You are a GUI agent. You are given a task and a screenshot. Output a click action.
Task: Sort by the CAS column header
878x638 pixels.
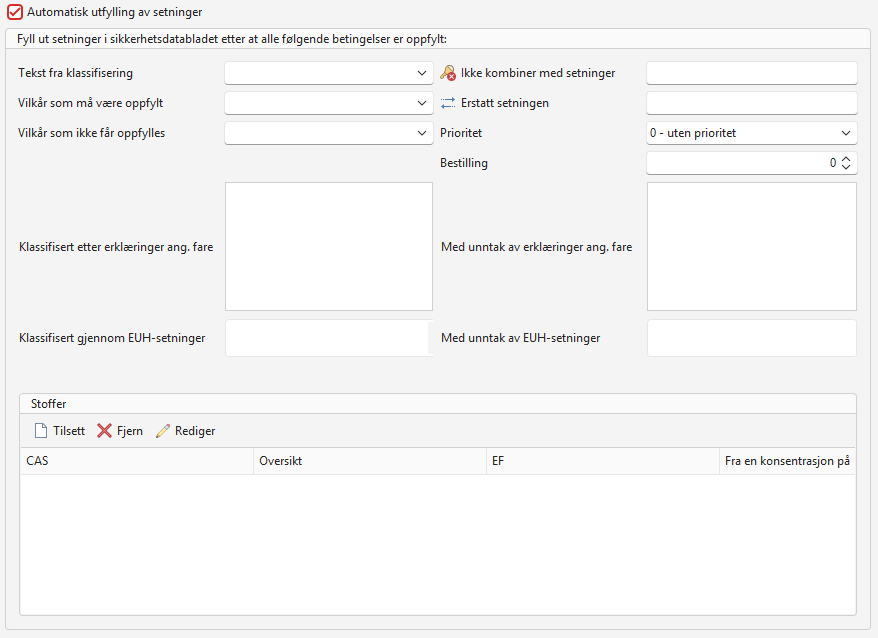[x=137, y=461]
